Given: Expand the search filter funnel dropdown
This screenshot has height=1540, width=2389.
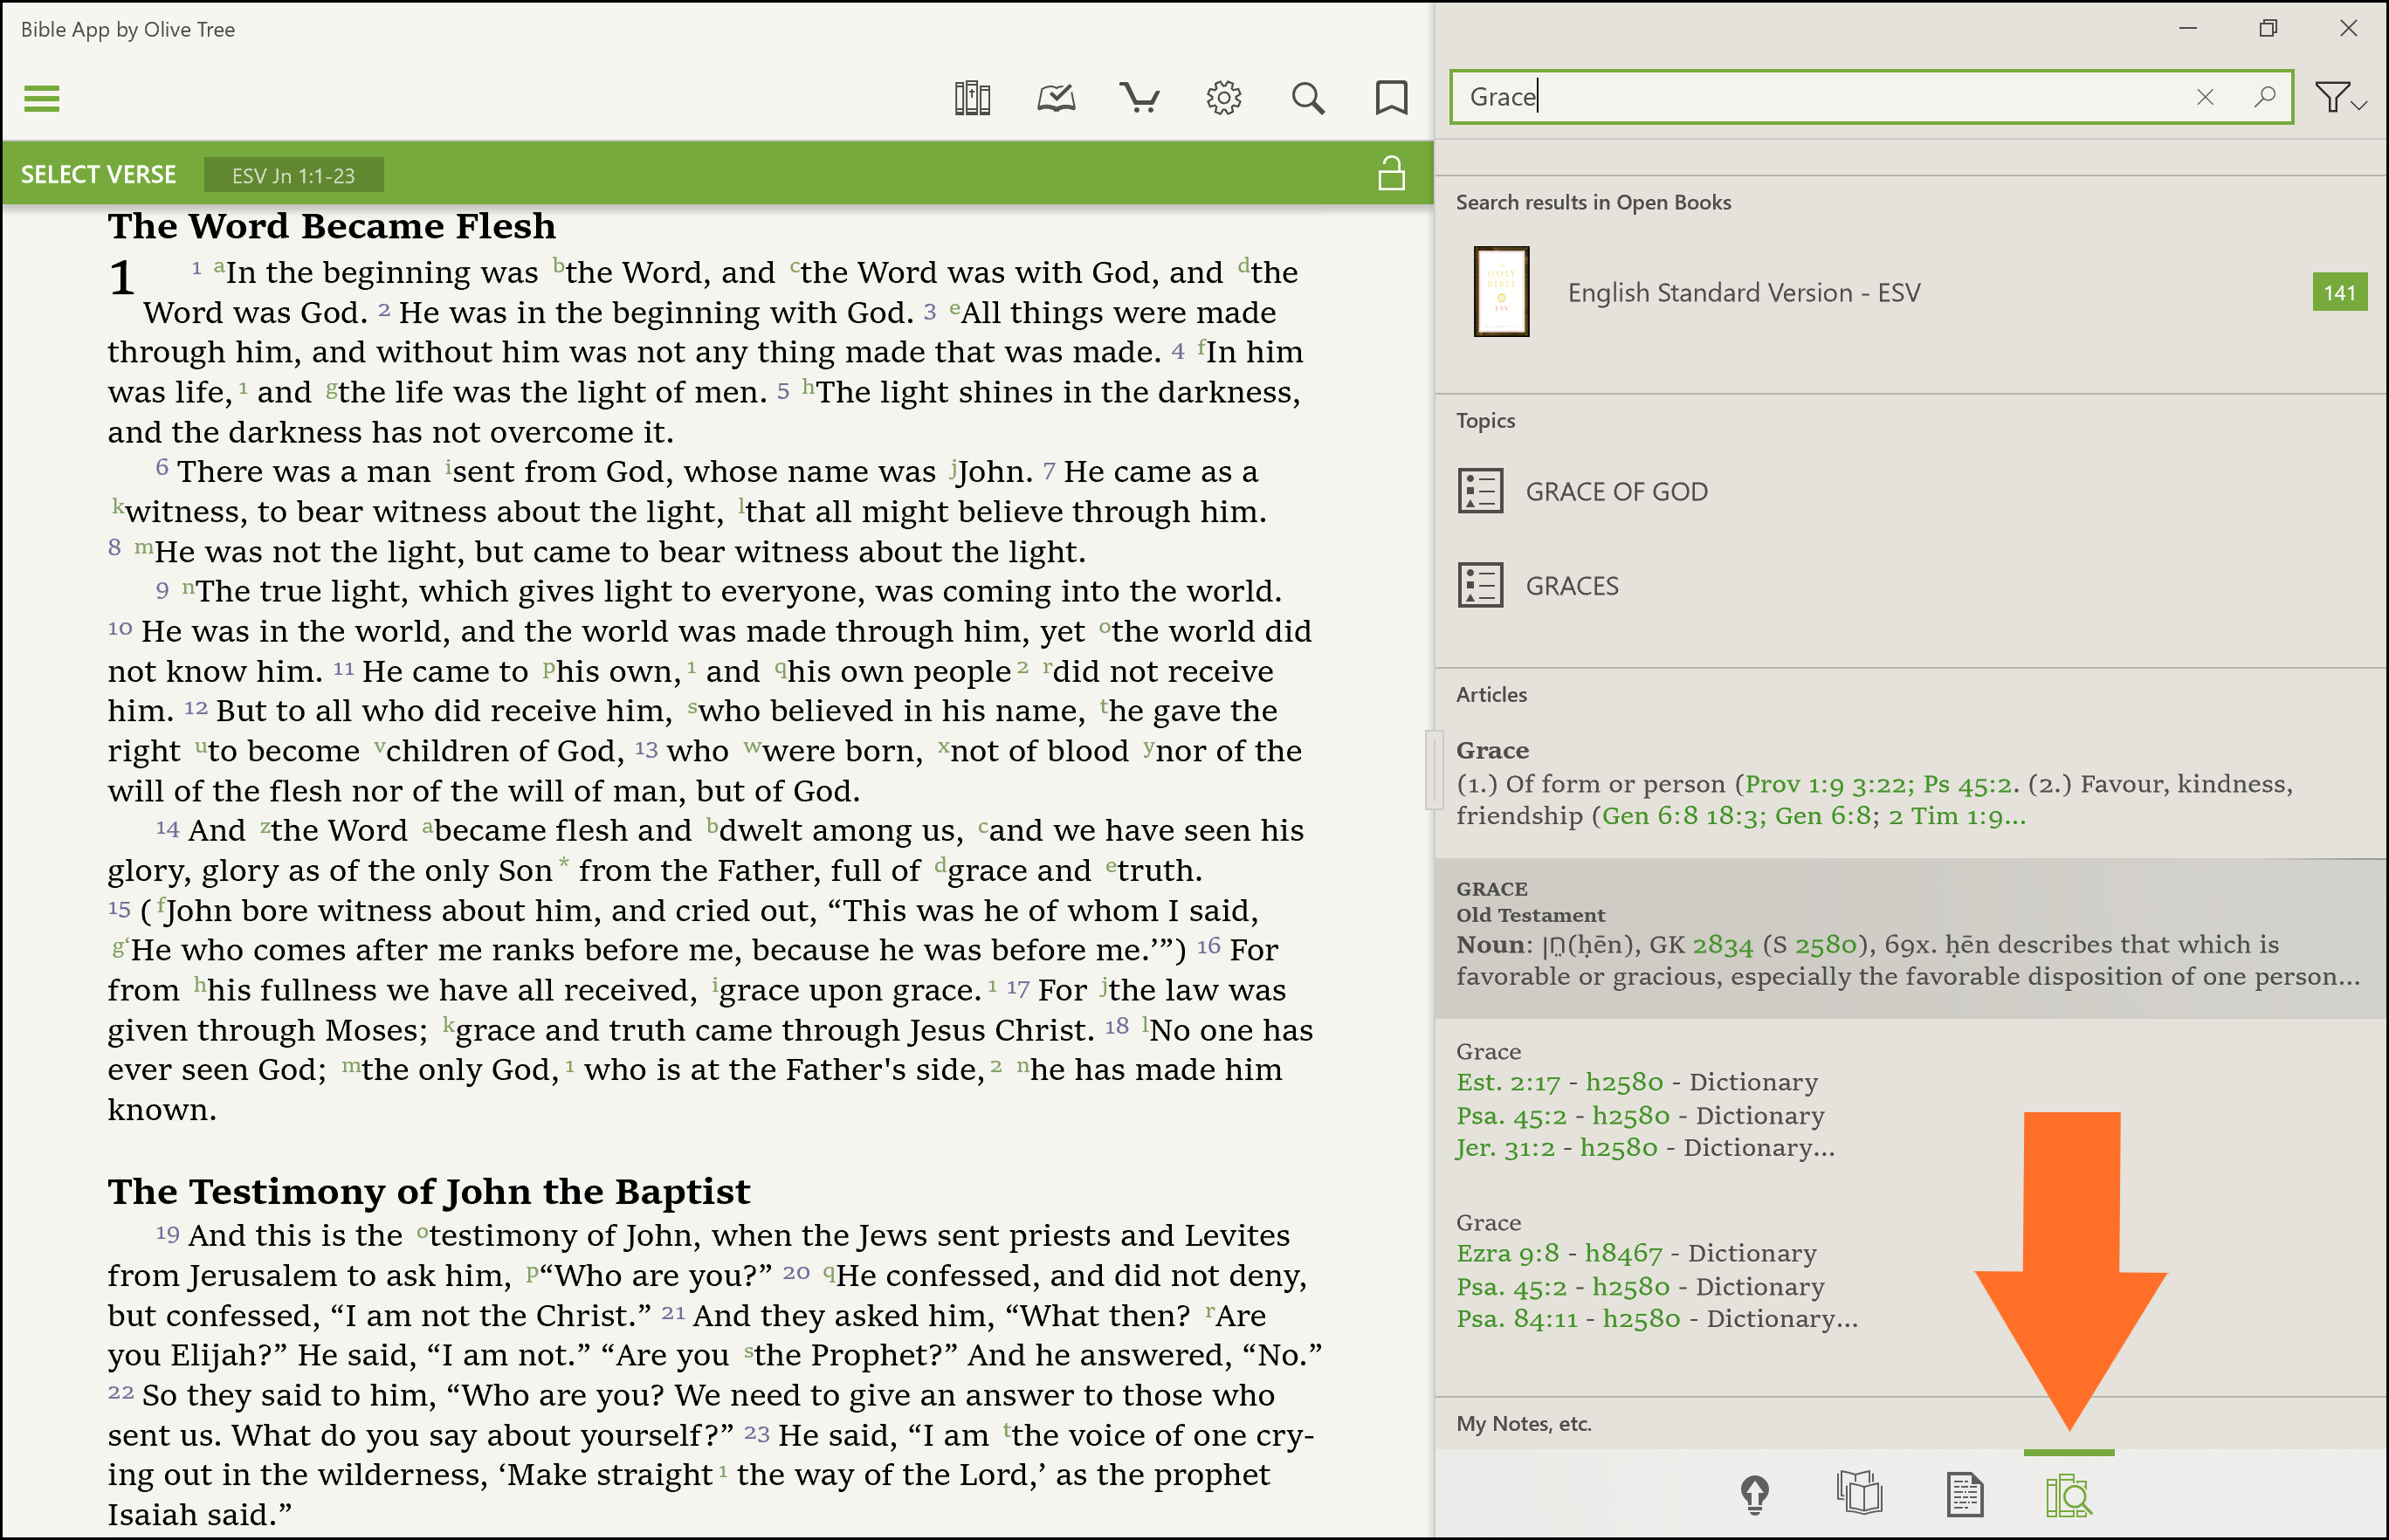Looking at the screenshot, I should pyautogui.click(x=2339, y=97).
